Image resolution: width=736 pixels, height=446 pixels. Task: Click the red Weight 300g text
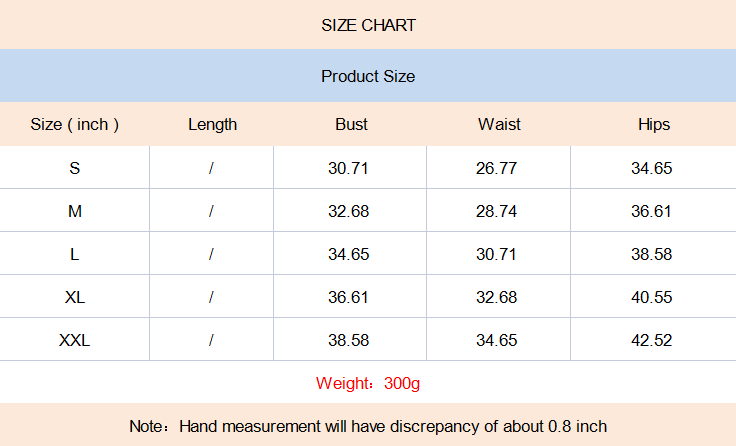368,383
